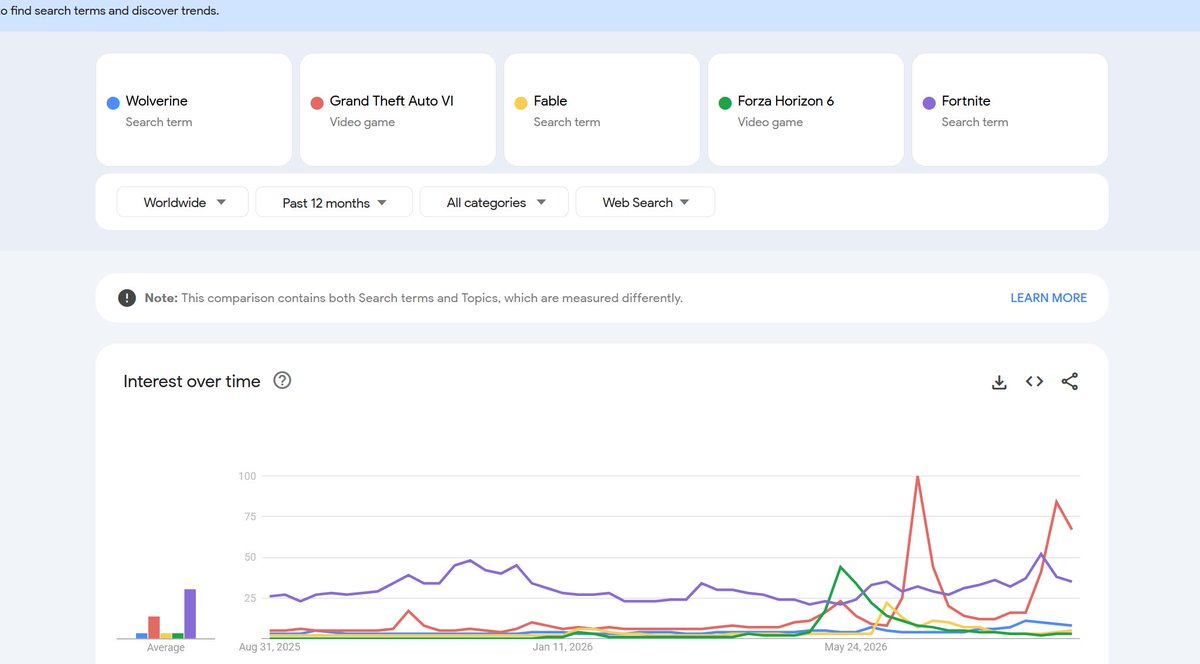Viewport: 1200px width, 664px height.
Task: Click the yellow Fable line peak
Action: [887, 603]
